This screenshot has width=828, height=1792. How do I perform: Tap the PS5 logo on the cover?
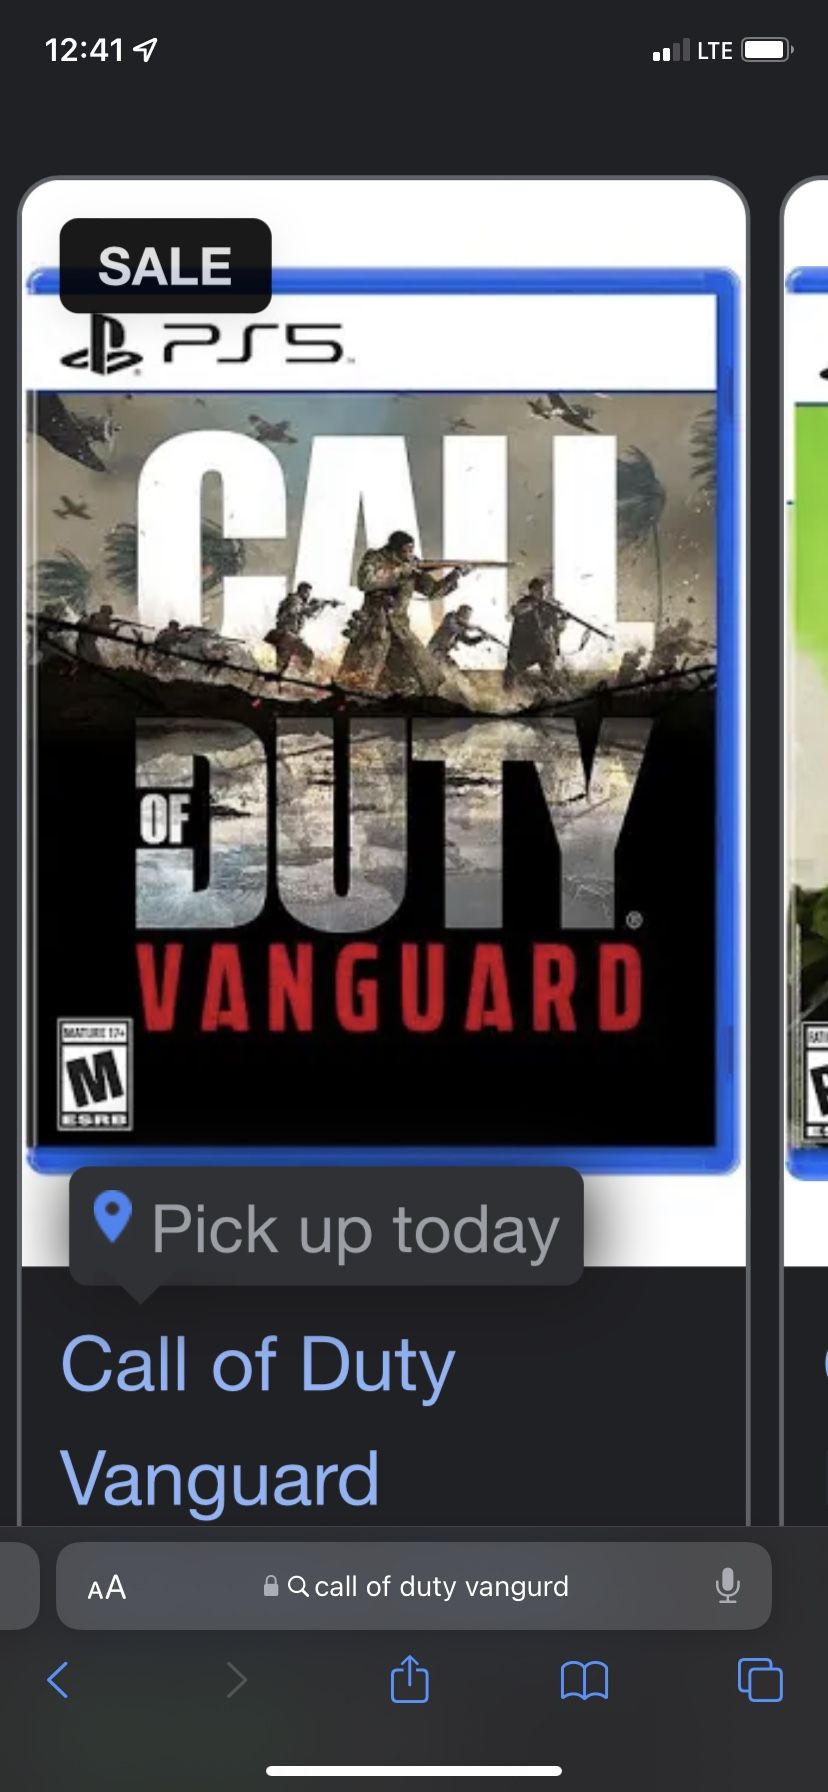[203, 347]
